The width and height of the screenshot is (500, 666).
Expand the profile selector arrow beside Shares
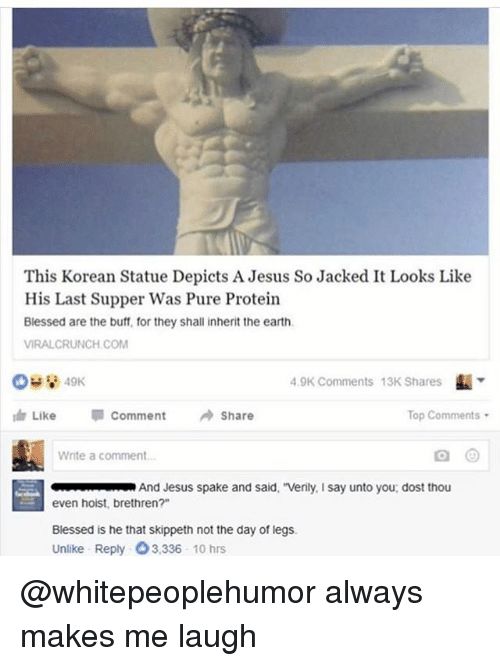click(x=481, y=380)
